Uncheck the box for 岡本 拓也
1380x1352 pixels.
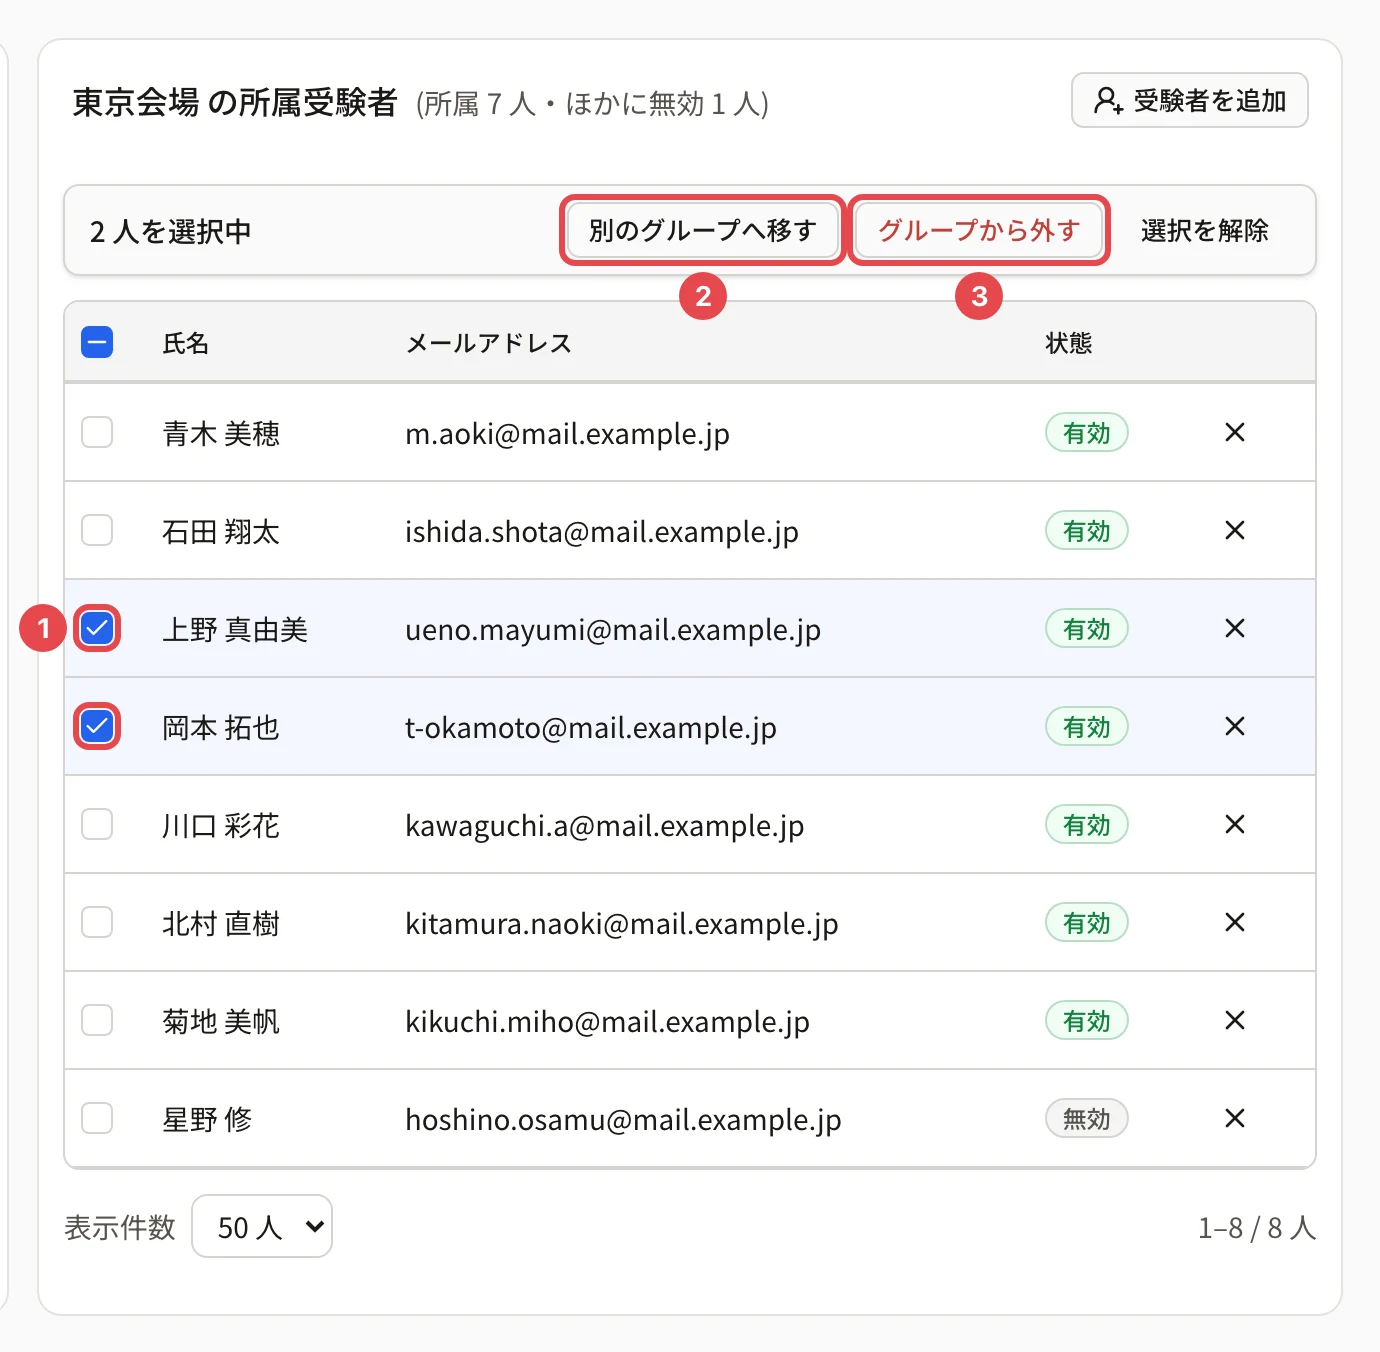coord(97,726)
